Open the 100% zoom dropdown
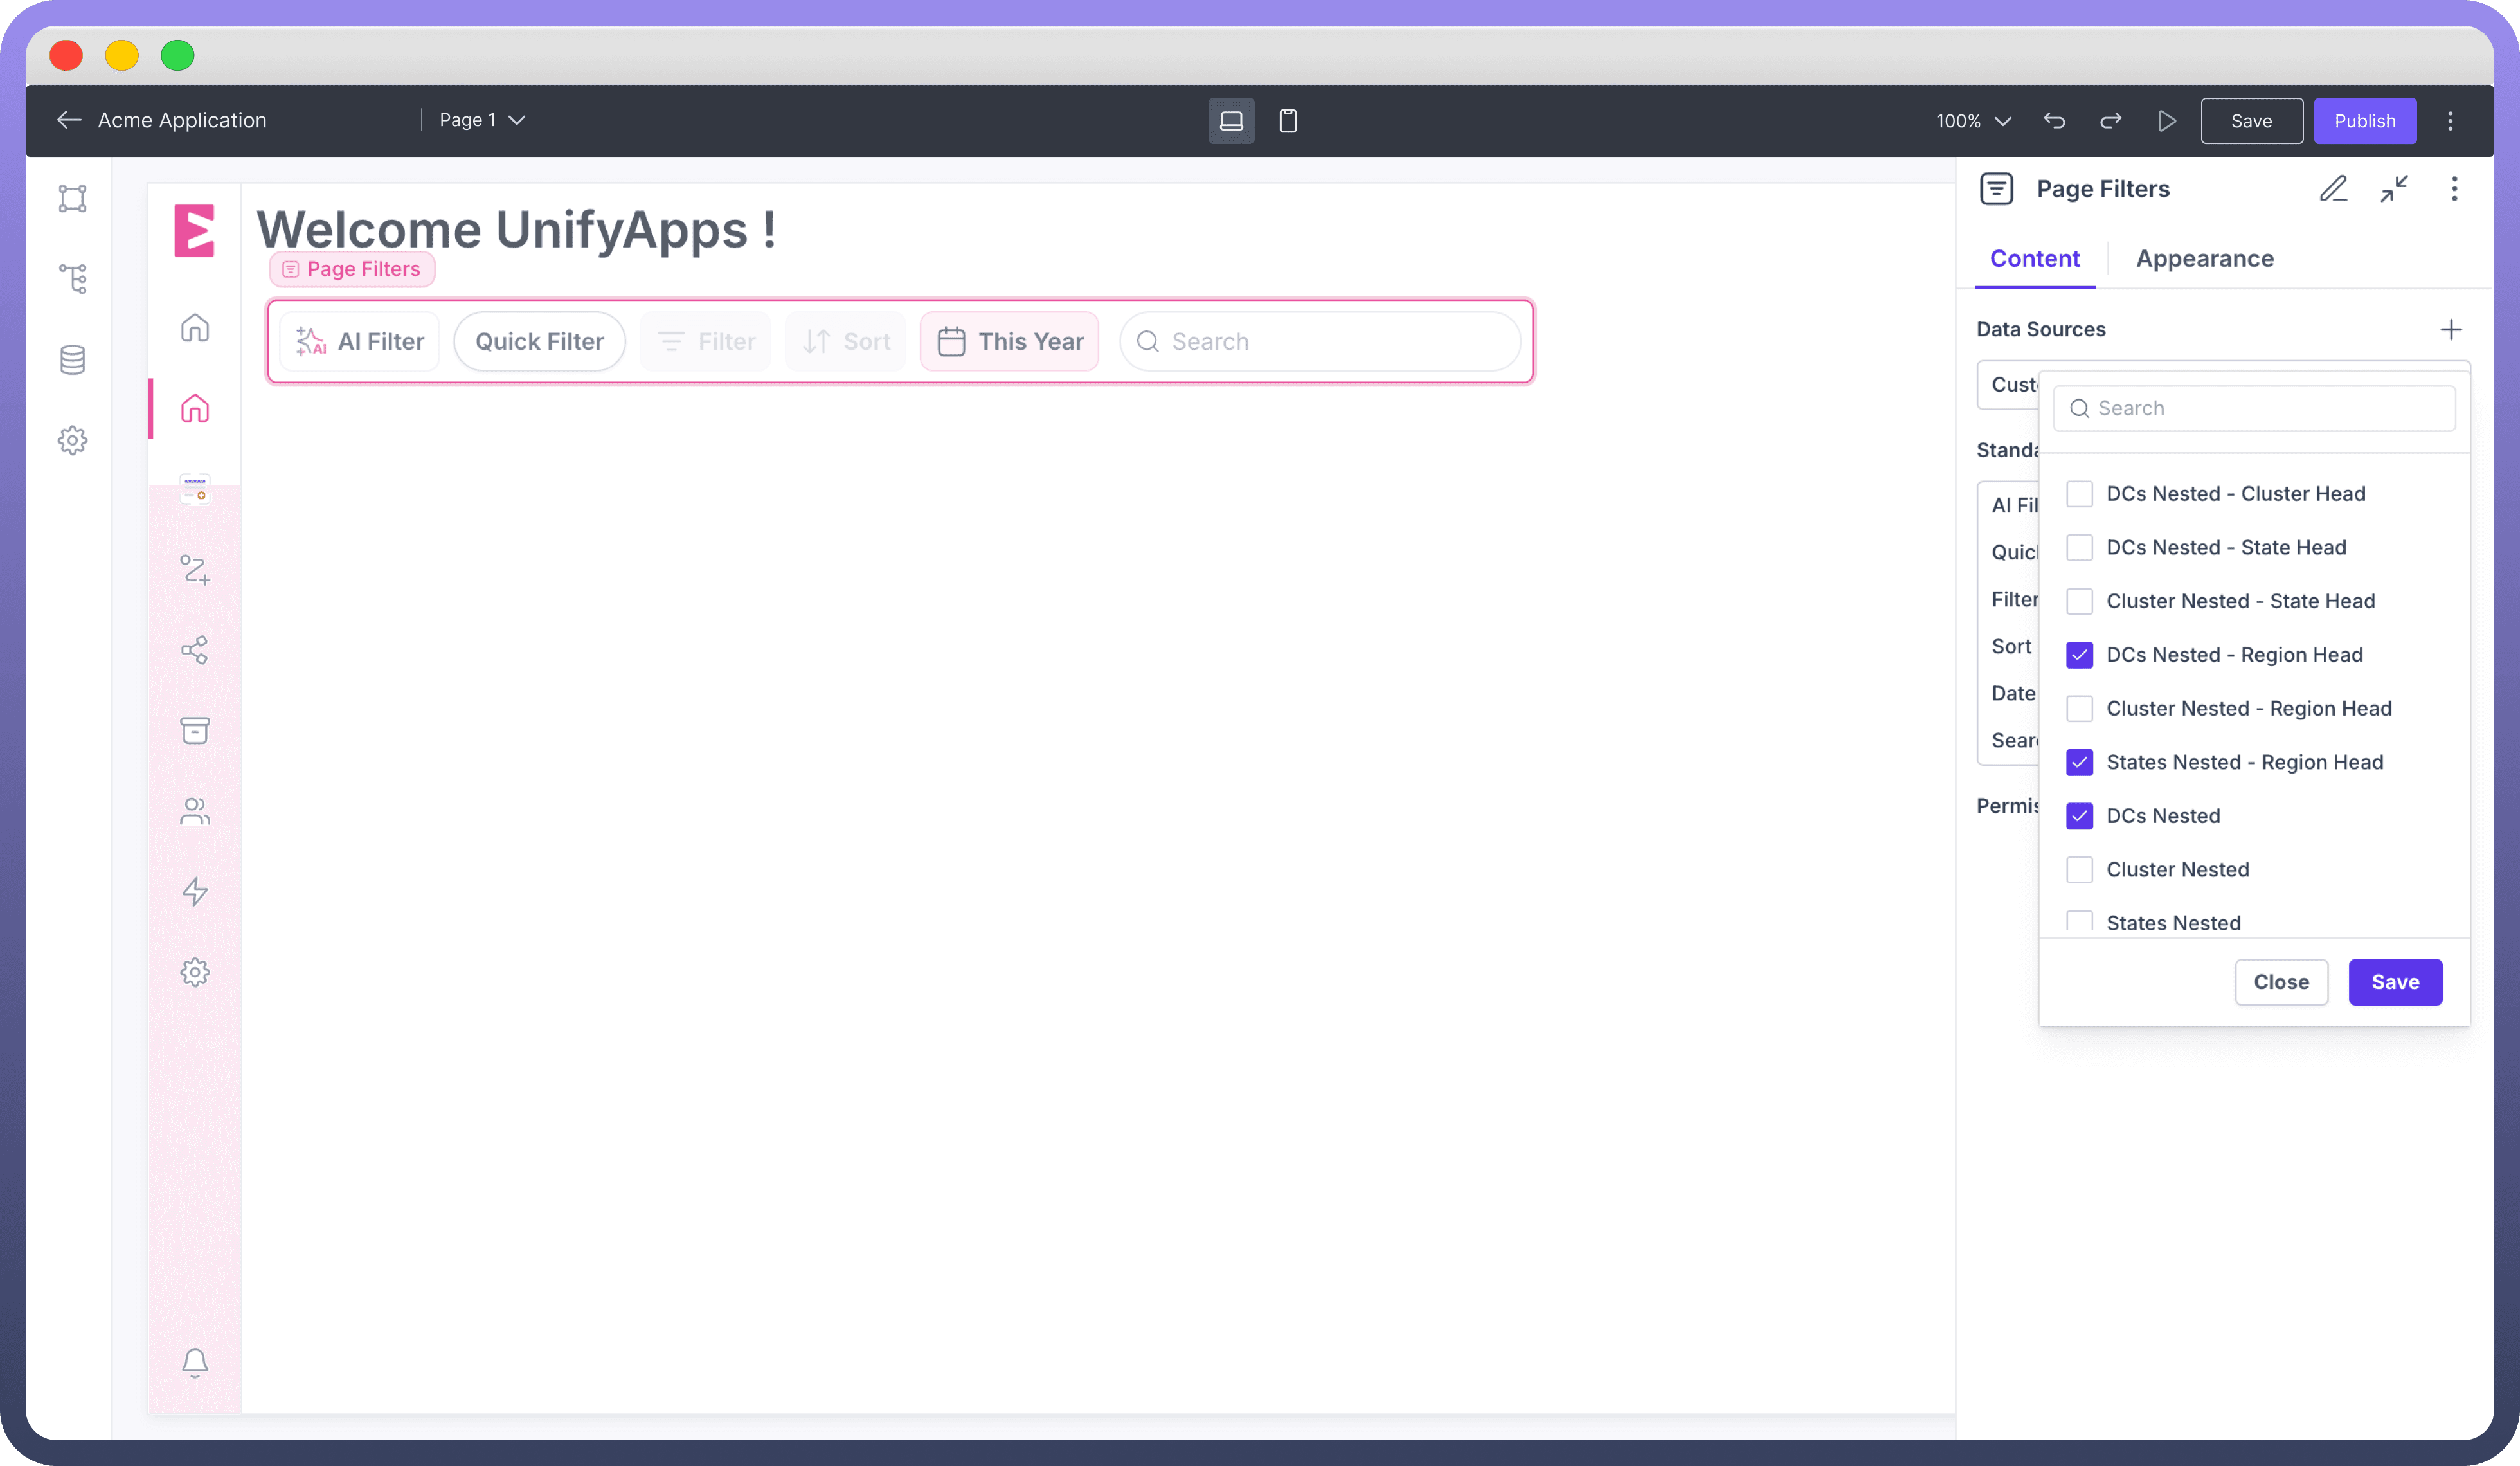This screenshot has width=2520, height=1466. point(1973,121)
